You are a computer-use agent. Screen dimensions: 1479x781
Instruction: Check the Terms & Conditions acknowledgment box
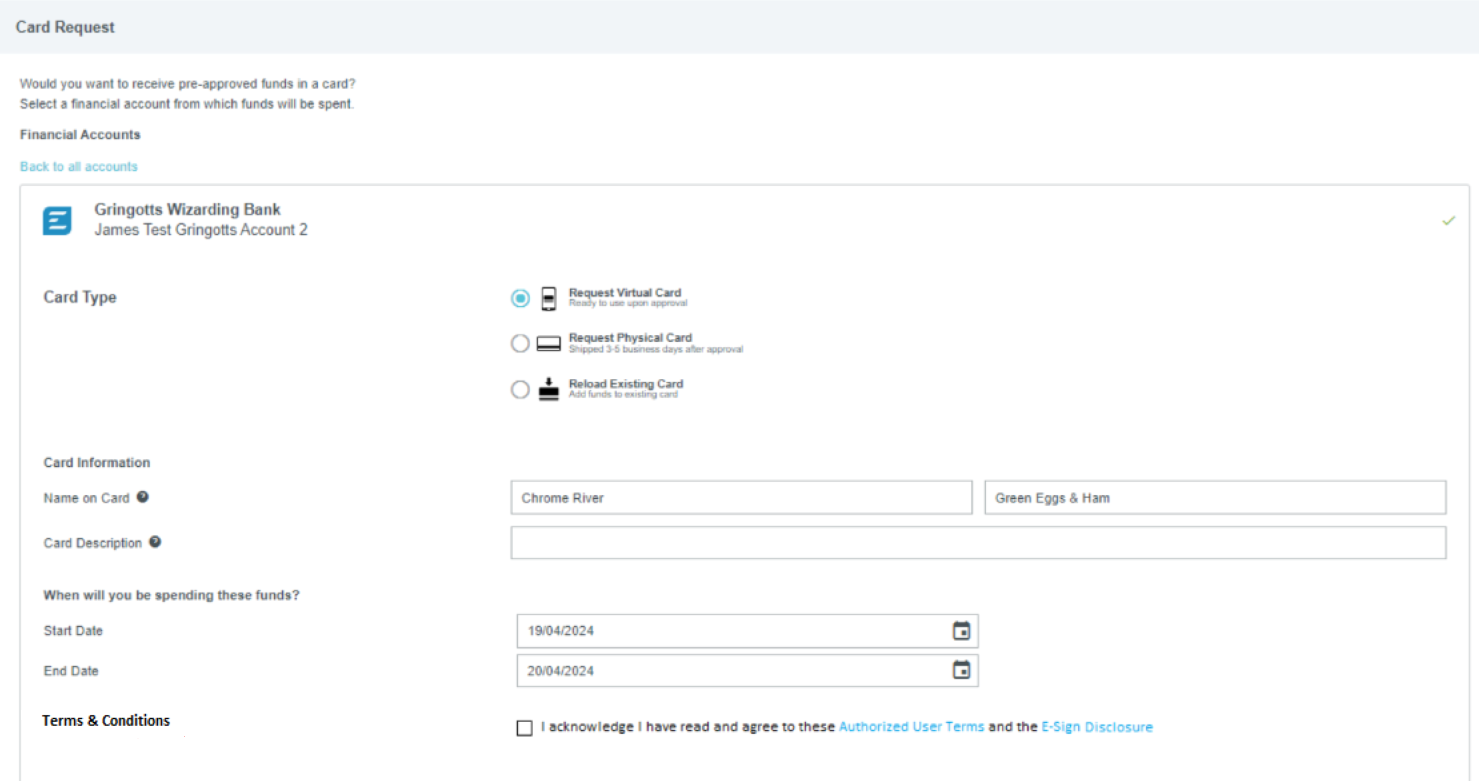click(x=525, y=728)
